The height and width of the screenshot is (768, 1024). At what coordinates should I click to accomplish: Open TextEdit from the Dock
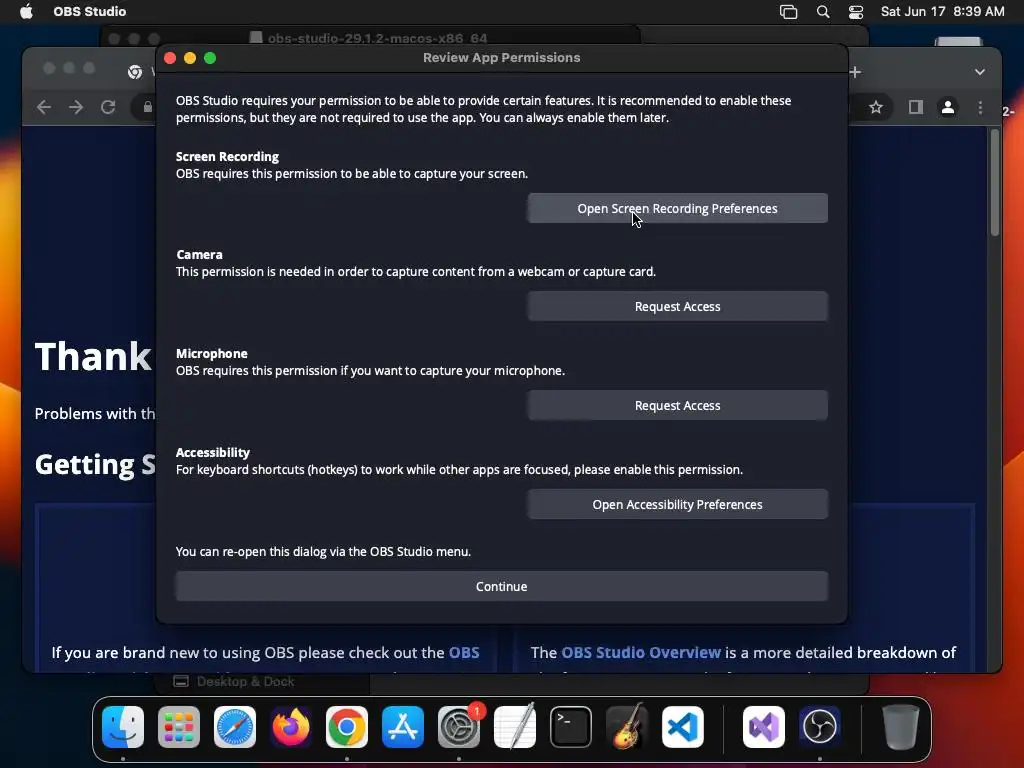pos(515,727)
